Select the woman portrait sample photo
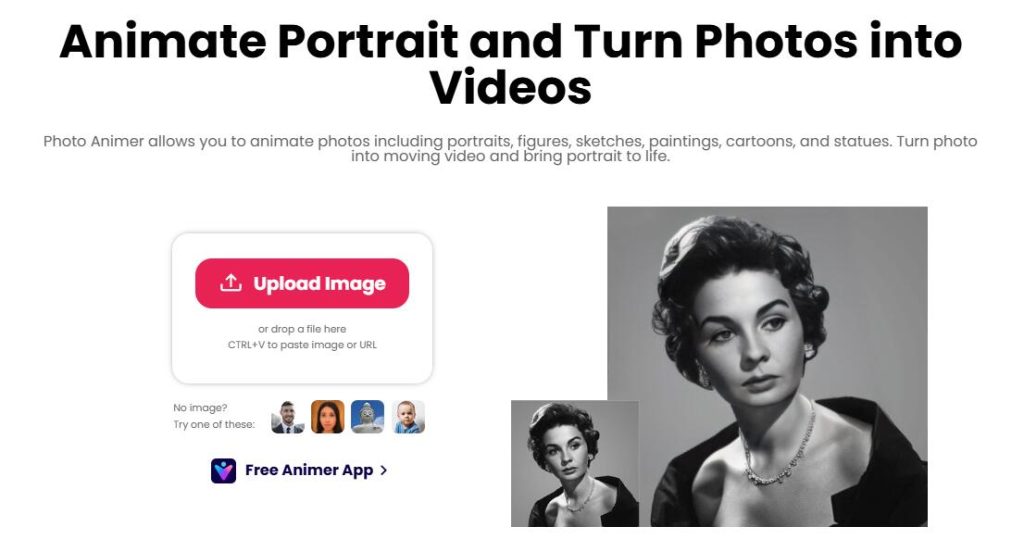The width and height of the screenshot is (1024, 552). [x=327, y=417]
